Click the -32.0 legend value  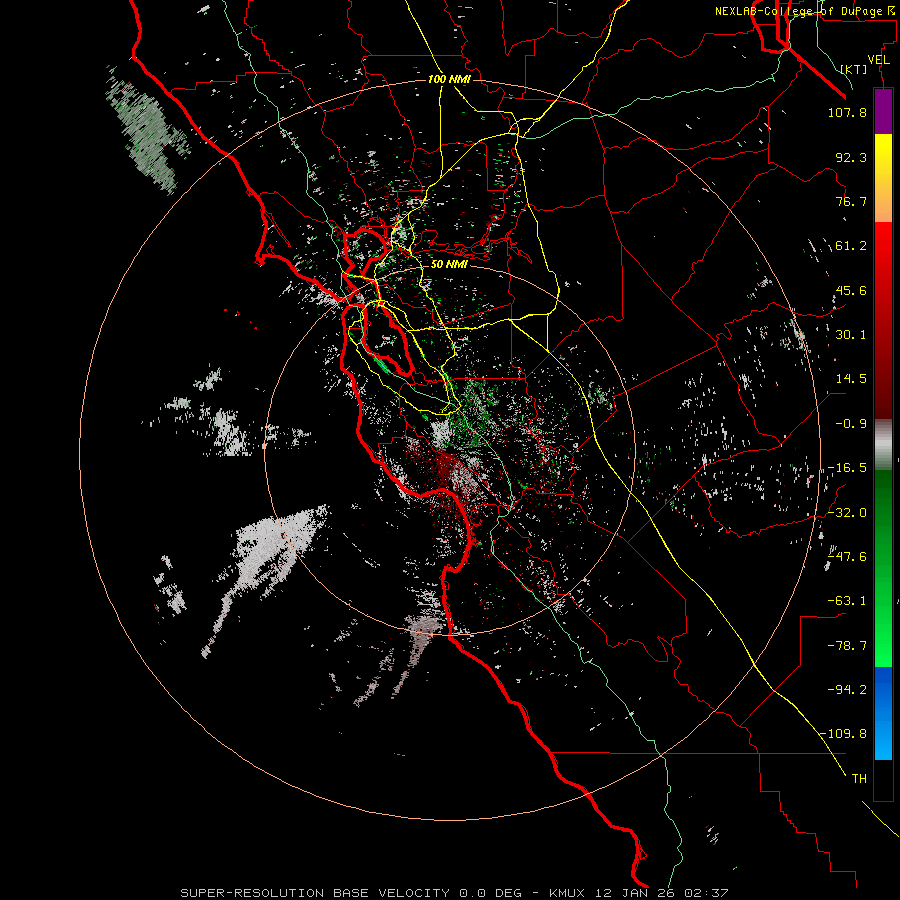(x=847, y=513)
